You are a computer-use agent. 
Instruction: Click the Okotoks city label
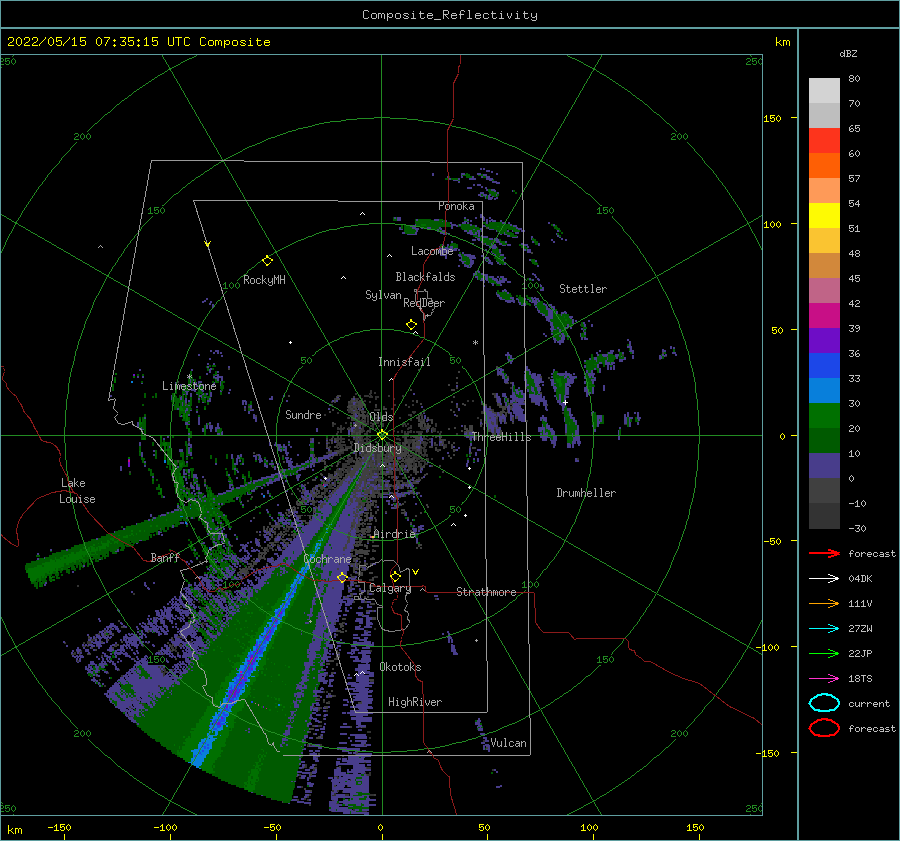[400, 667]
